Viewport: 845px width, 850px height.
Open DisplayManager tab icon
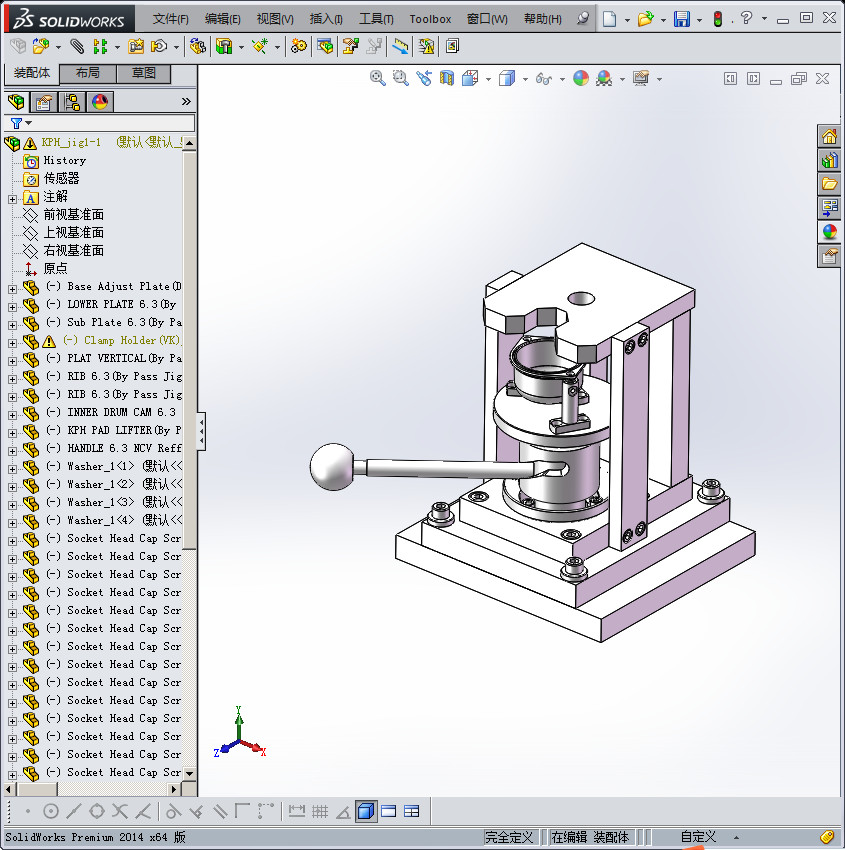pos(100,102)
